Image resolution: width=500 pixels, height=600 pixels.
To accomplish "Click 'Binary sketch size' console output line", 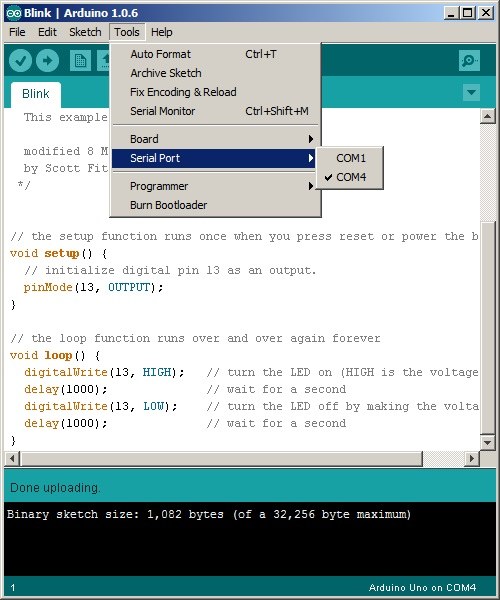I will click(x=209, y=514).
